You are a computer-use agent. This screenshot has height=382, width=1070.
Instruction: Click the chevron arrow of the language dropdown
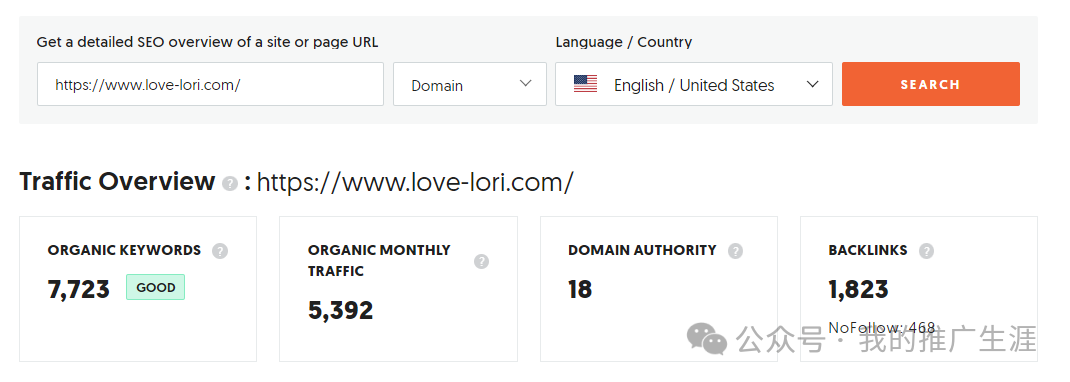(812, 84)
